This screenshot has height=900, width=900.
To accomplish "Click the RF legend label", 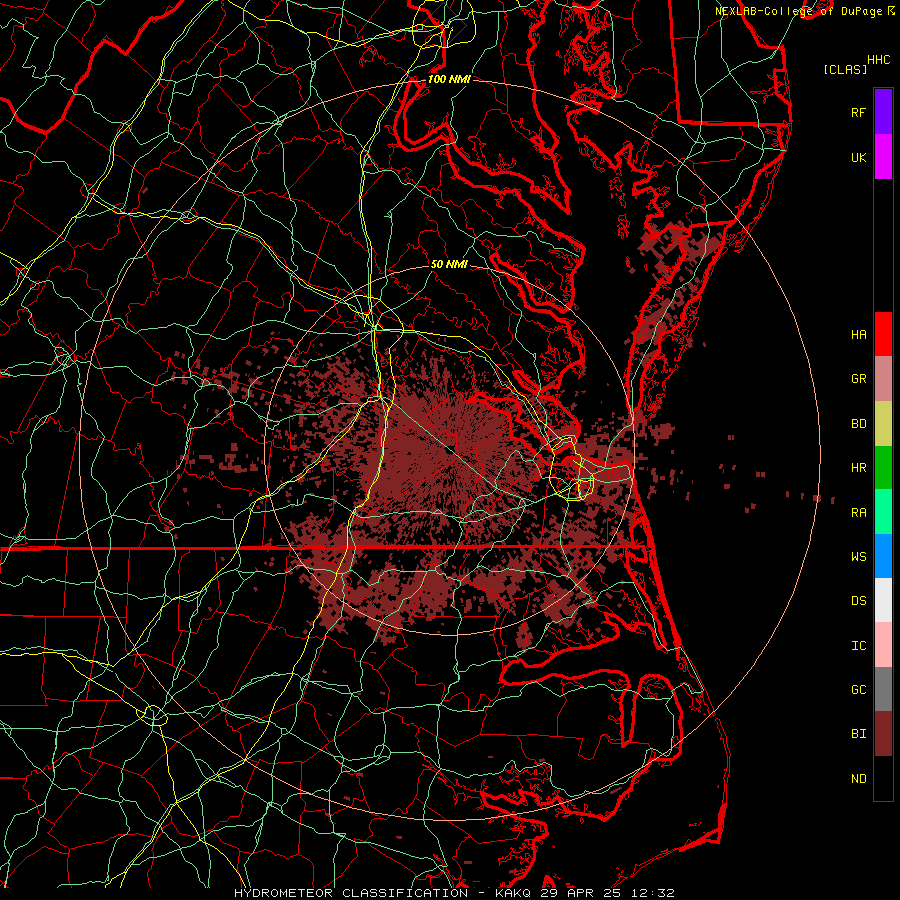I will [x=858, y=112].
